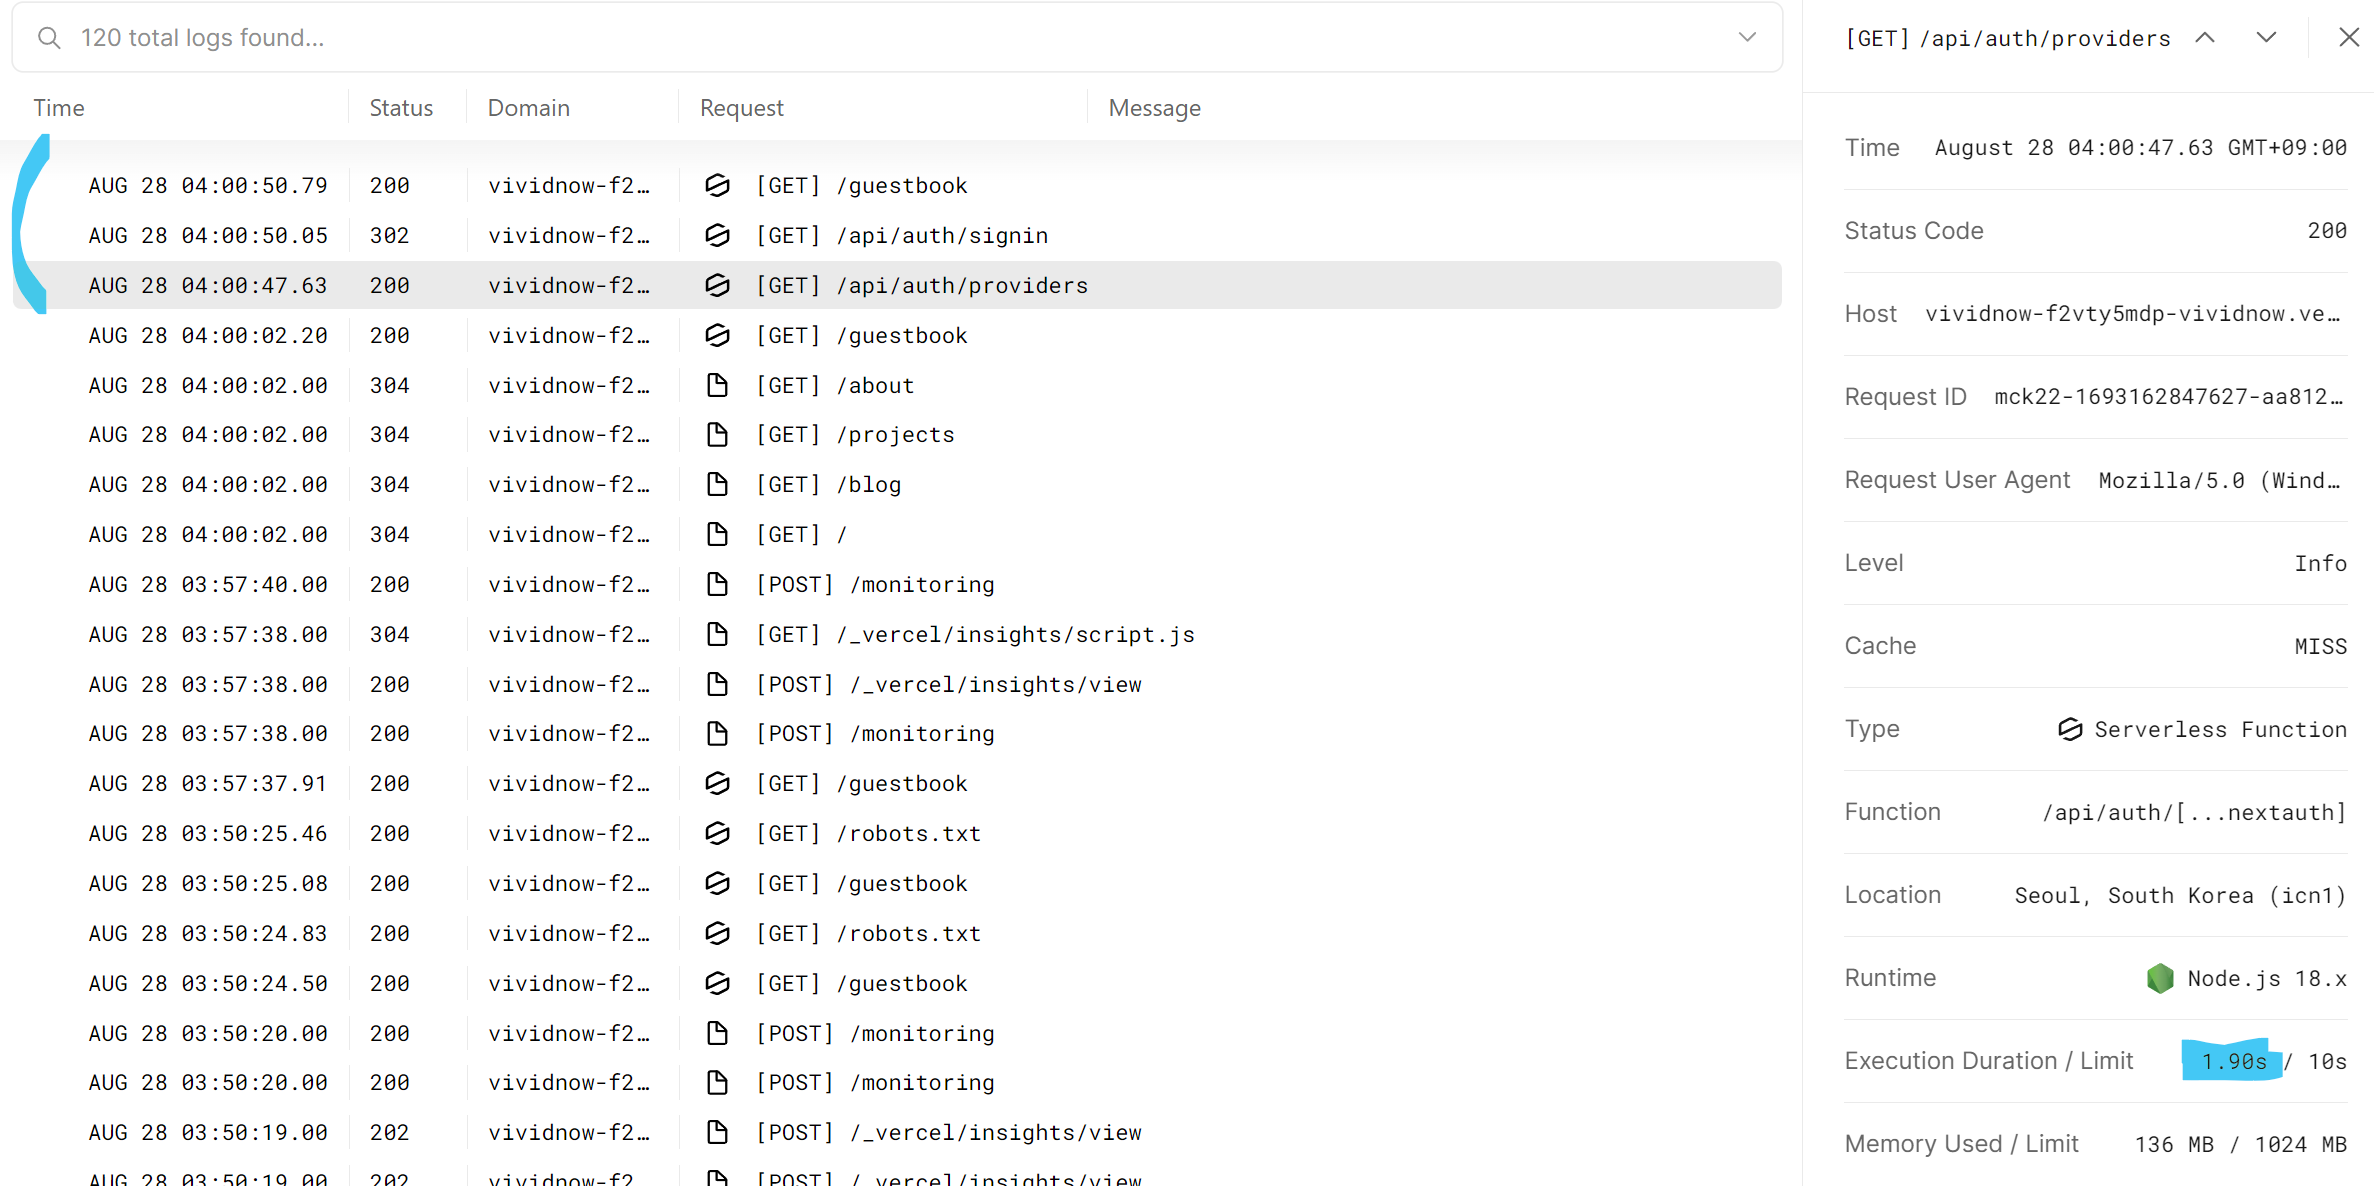
Task: Go to next log with down chevron
Action: point(2266,38)
